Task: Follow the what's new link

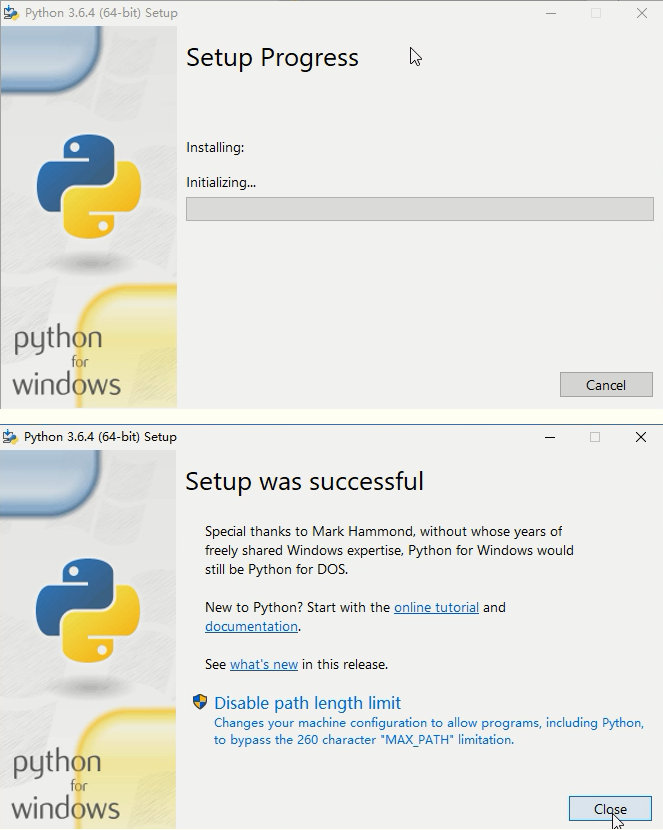Action: 264,664
